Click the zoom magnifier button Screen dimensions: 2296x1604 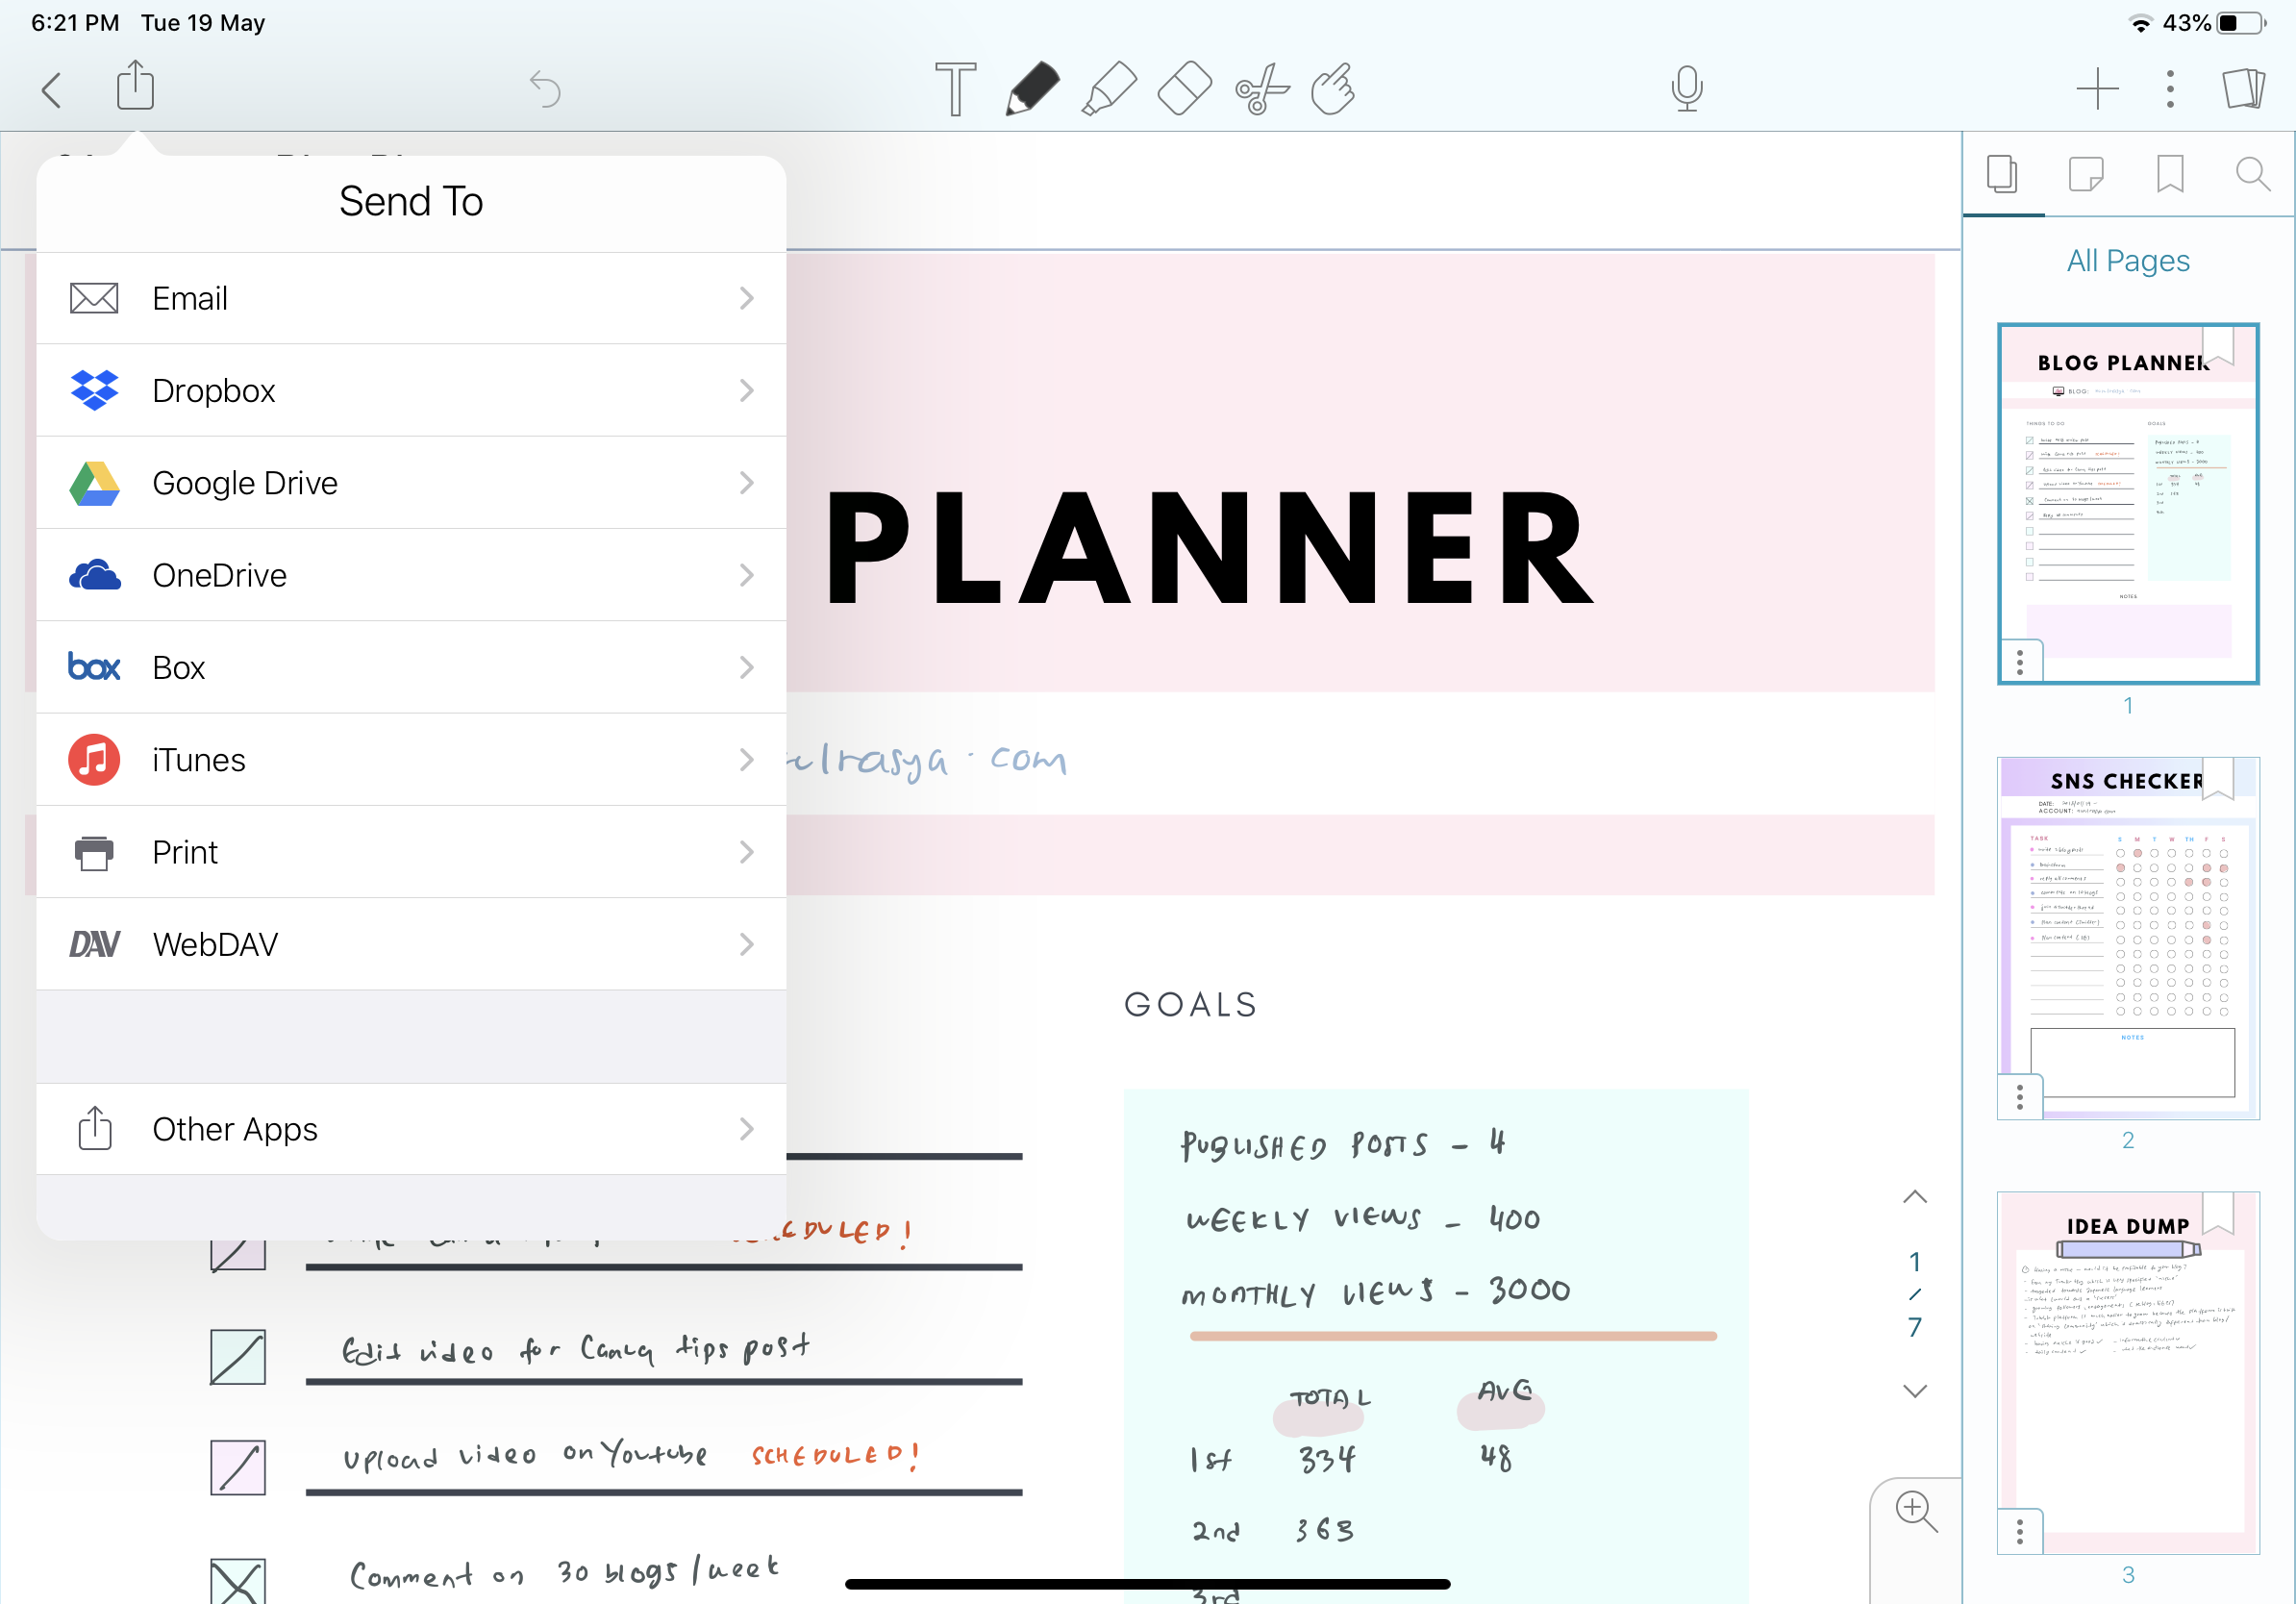click(1915, 1510)
